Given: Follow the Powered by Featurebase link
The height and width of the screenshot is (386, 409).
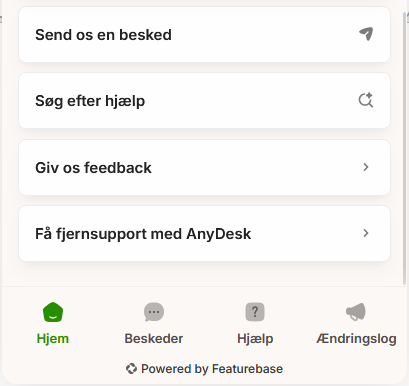Looking at the screenshot, I should (204, 369).
